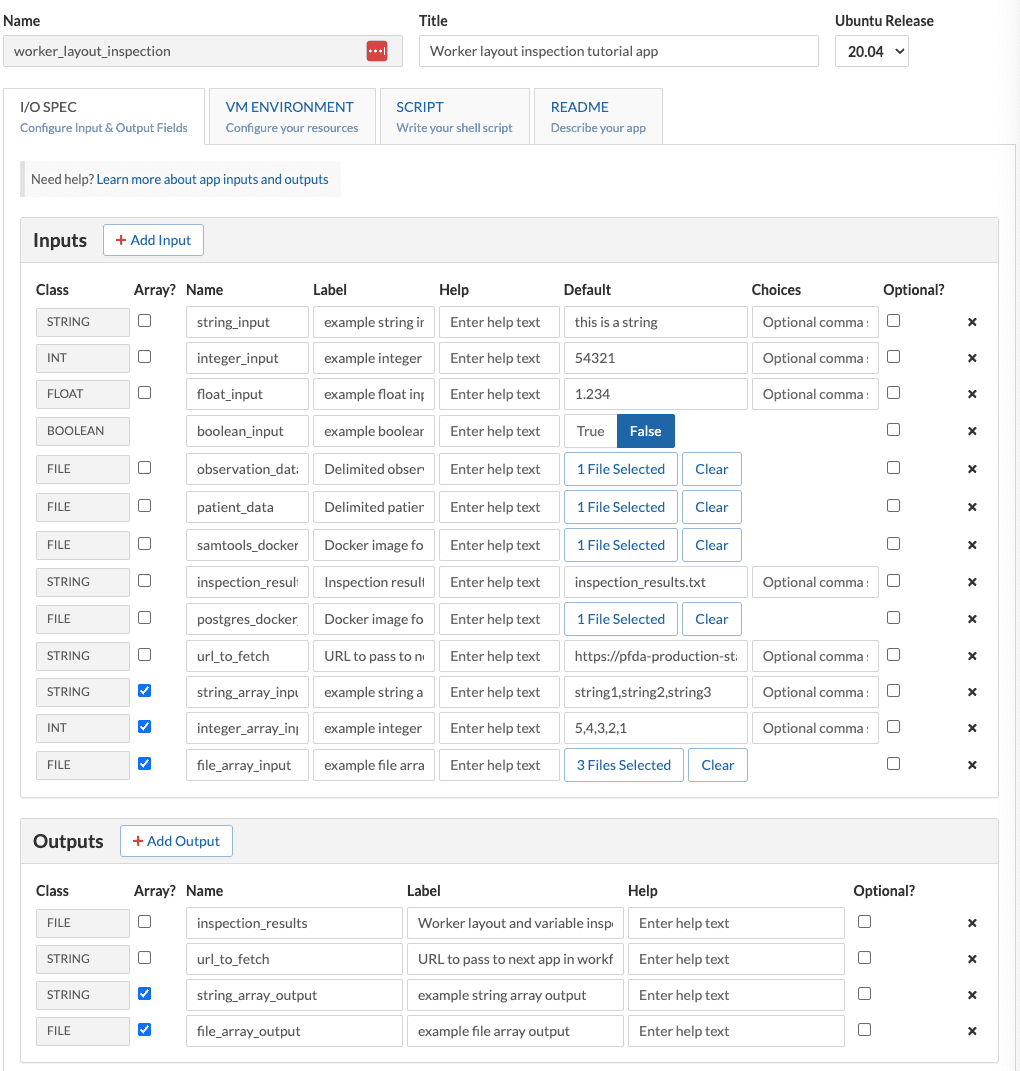The width and height of the screenshot is (1020, 1071).
Task: Click the red icon in the Name field
Action: [377, 51]
